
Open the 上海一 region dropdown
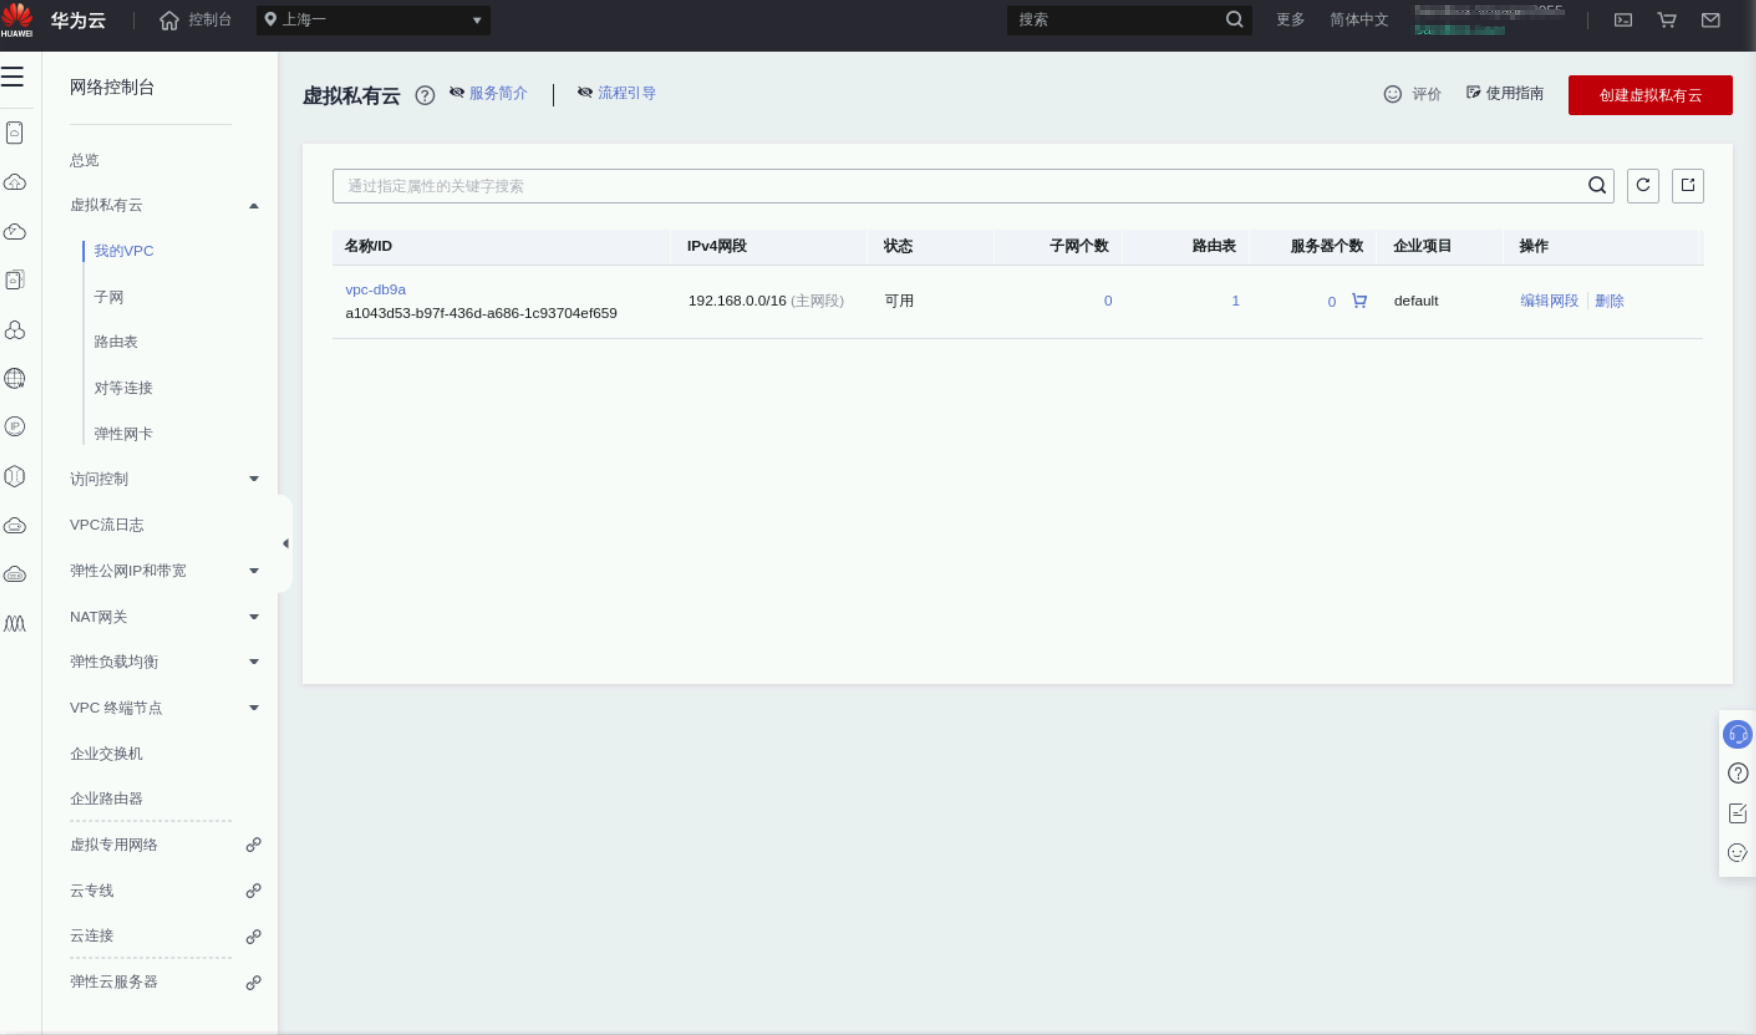(x=373, y=20)
